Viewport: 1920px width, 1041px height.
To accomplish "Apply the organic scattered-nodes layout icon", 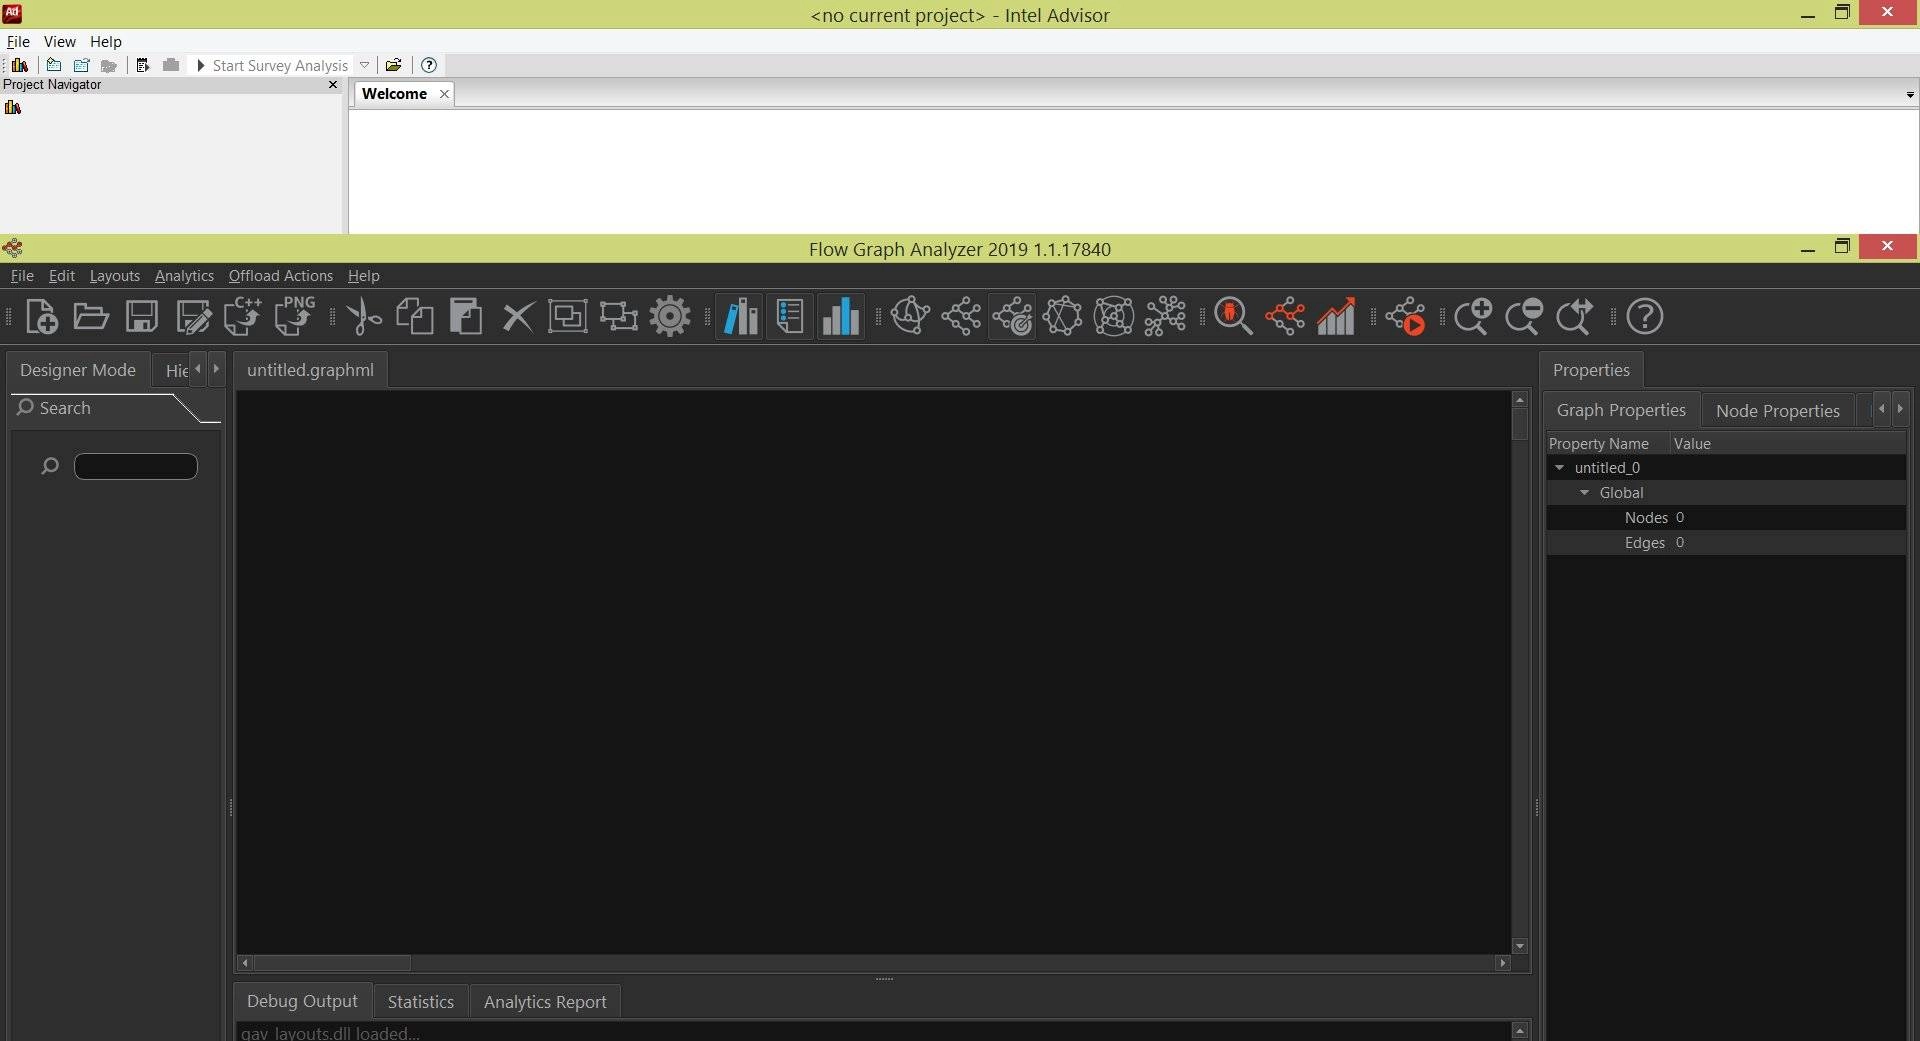I will coord(1165,317).
